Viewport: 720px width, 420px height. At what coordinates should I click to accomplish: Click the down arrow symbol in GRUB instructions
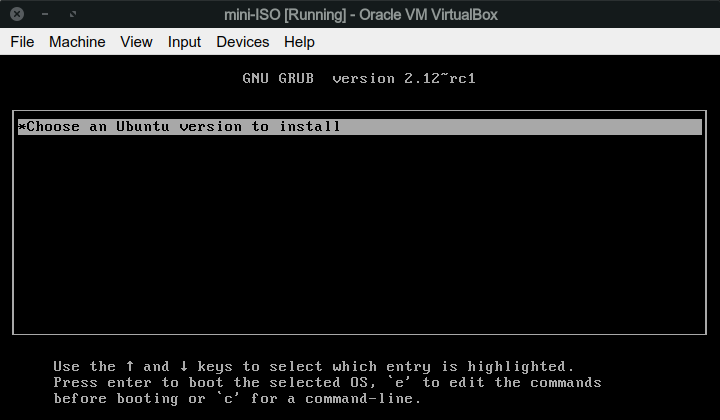point(187,366)
